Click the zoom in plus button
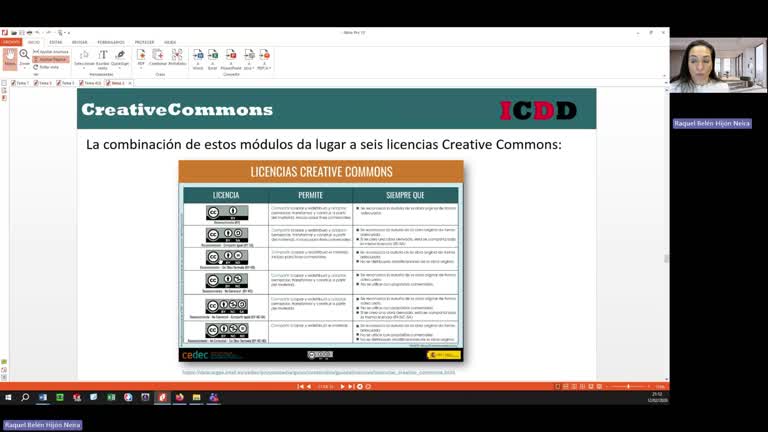This screenshot has height=432, width=768. click(x=649, y=386)
